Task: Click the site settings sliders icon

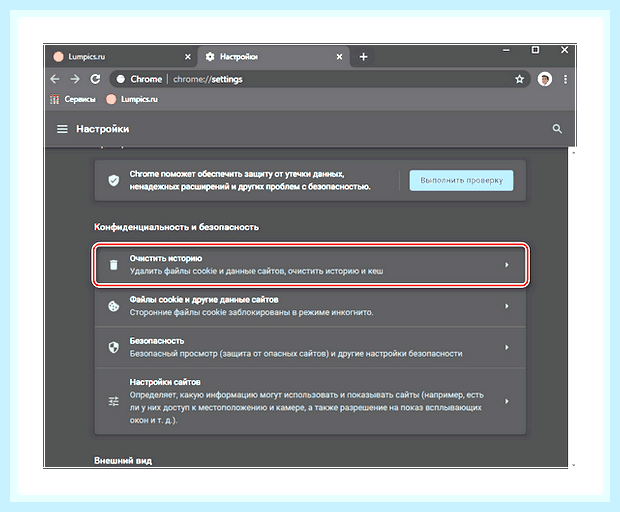Action: click(113, 401)
